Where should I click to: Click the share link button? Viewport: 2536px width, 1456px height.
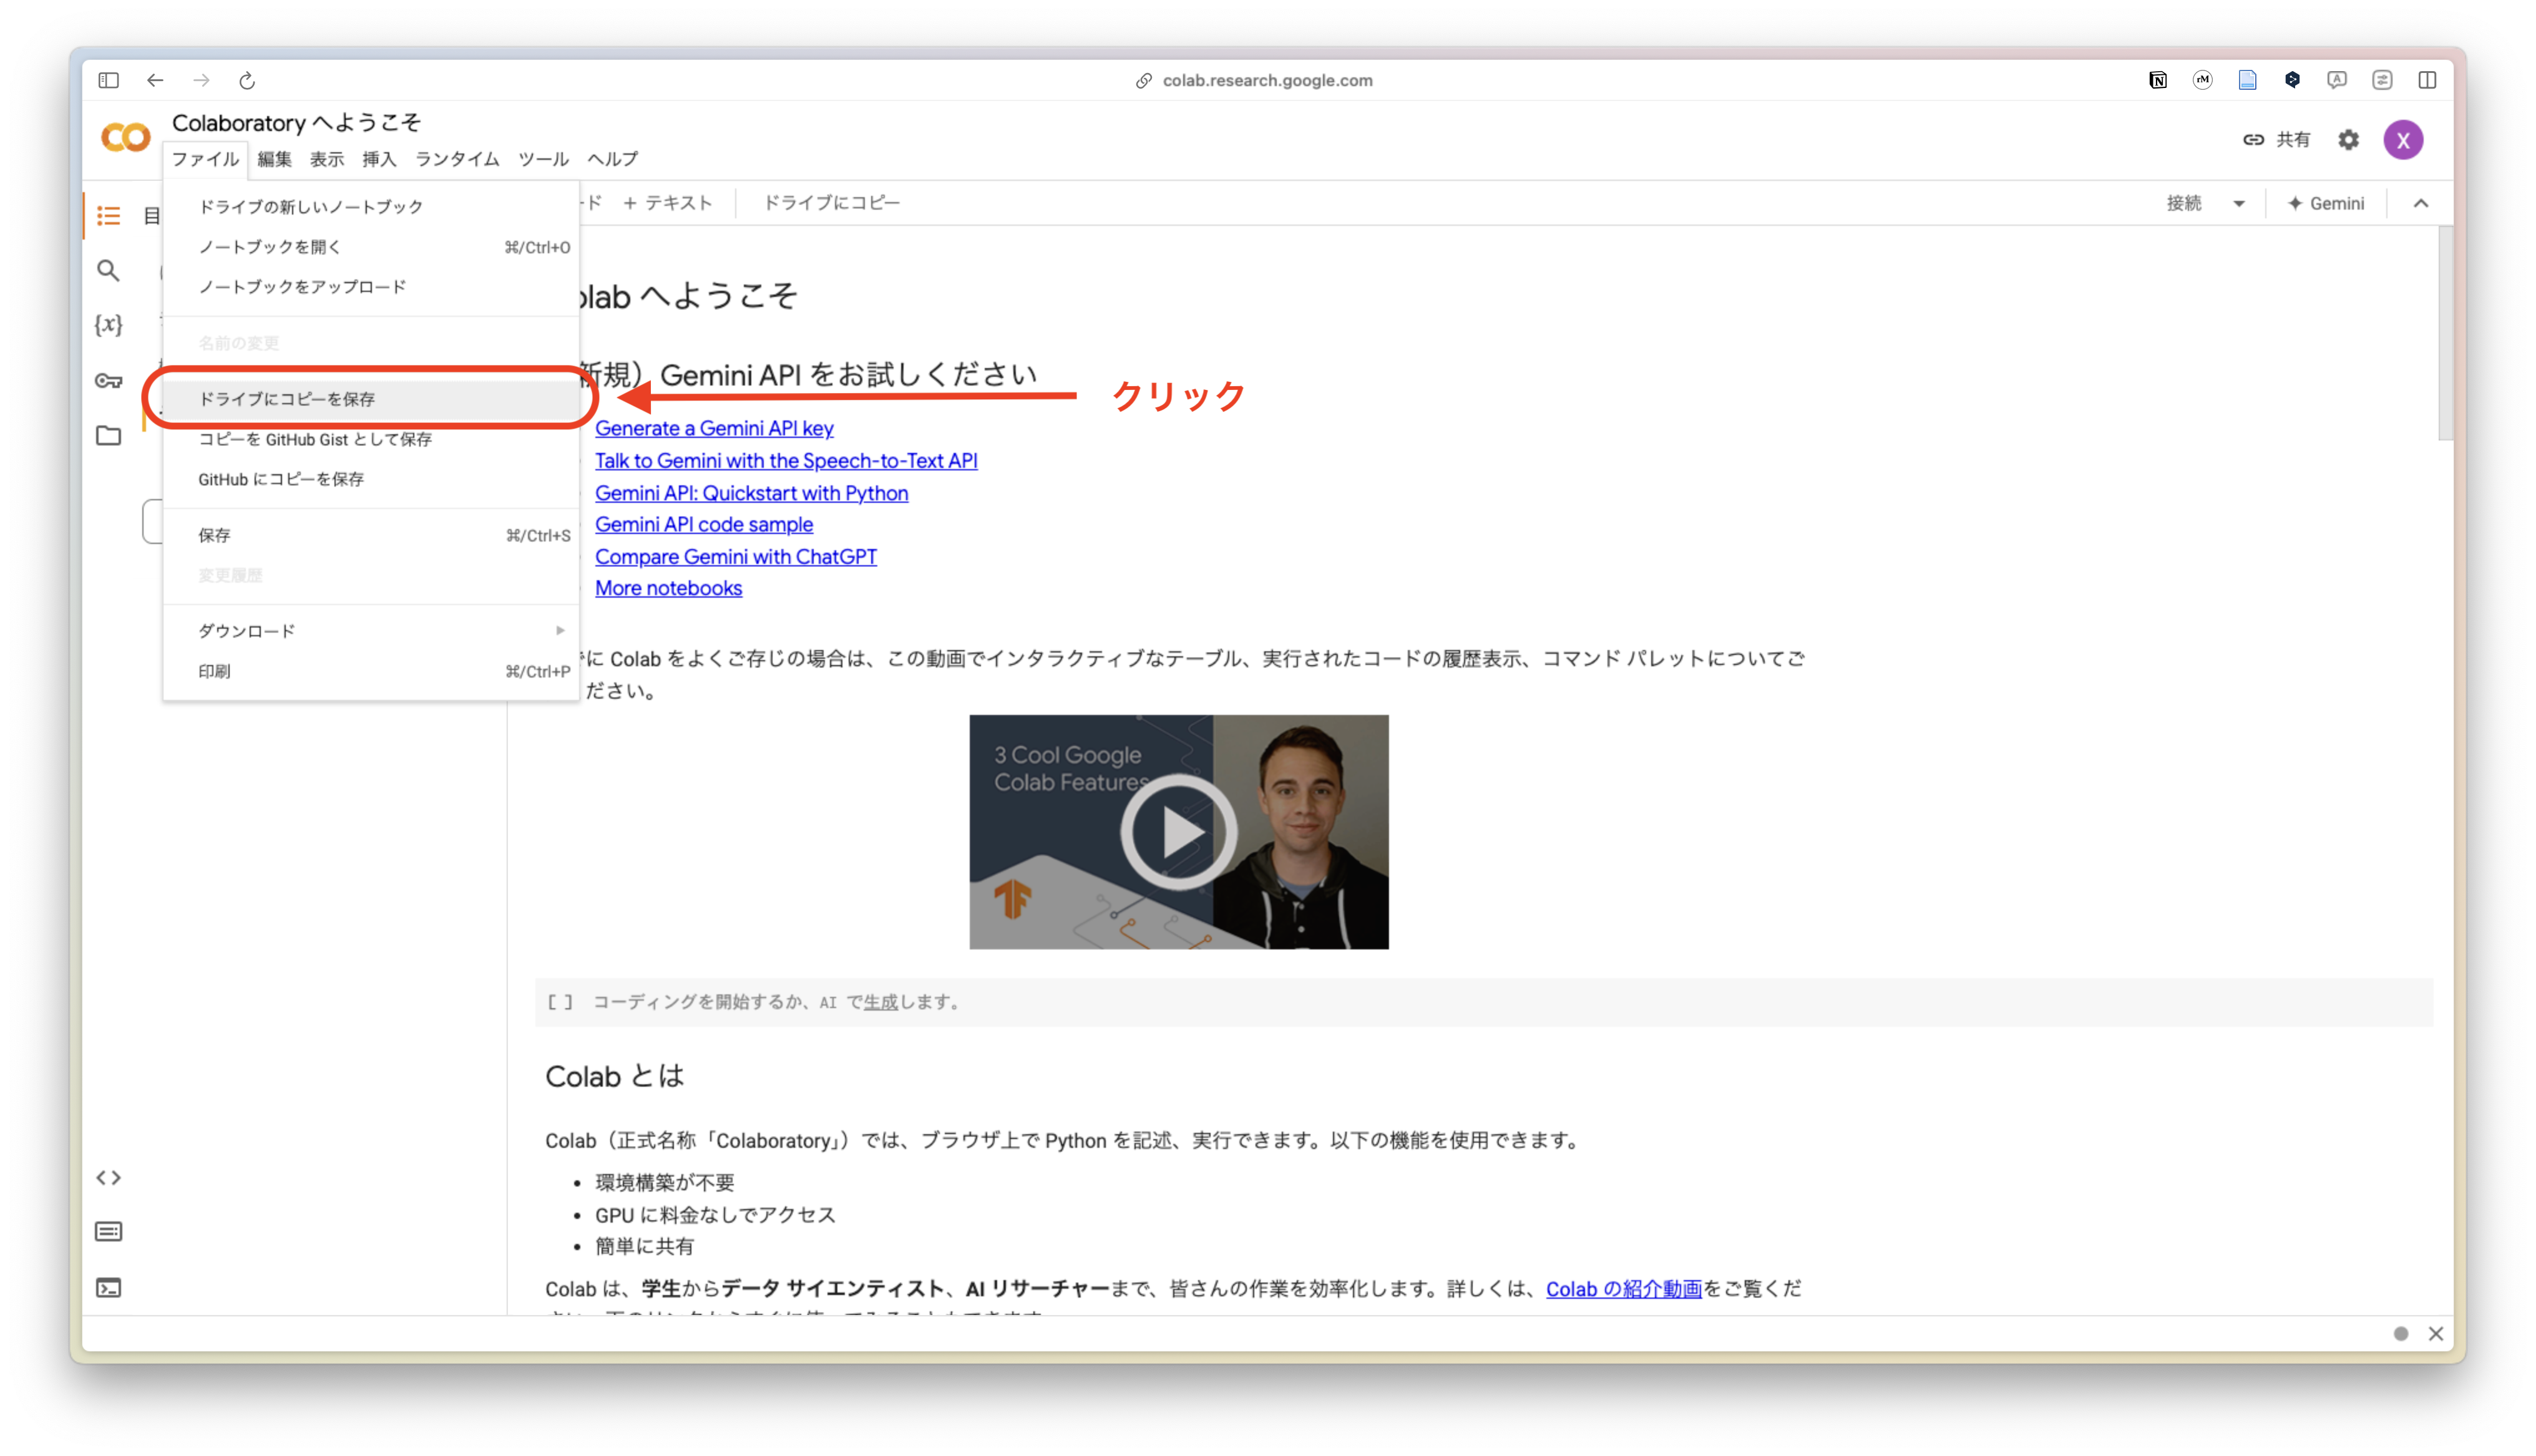click(x=2276, y=140)
